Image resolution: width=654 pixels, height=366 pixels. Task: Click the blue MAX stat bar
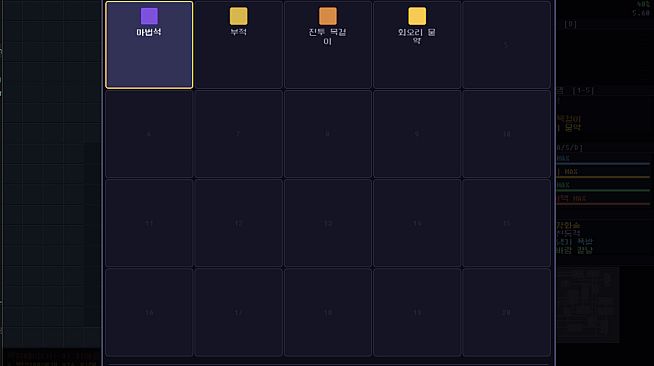(x=603, y=163)
